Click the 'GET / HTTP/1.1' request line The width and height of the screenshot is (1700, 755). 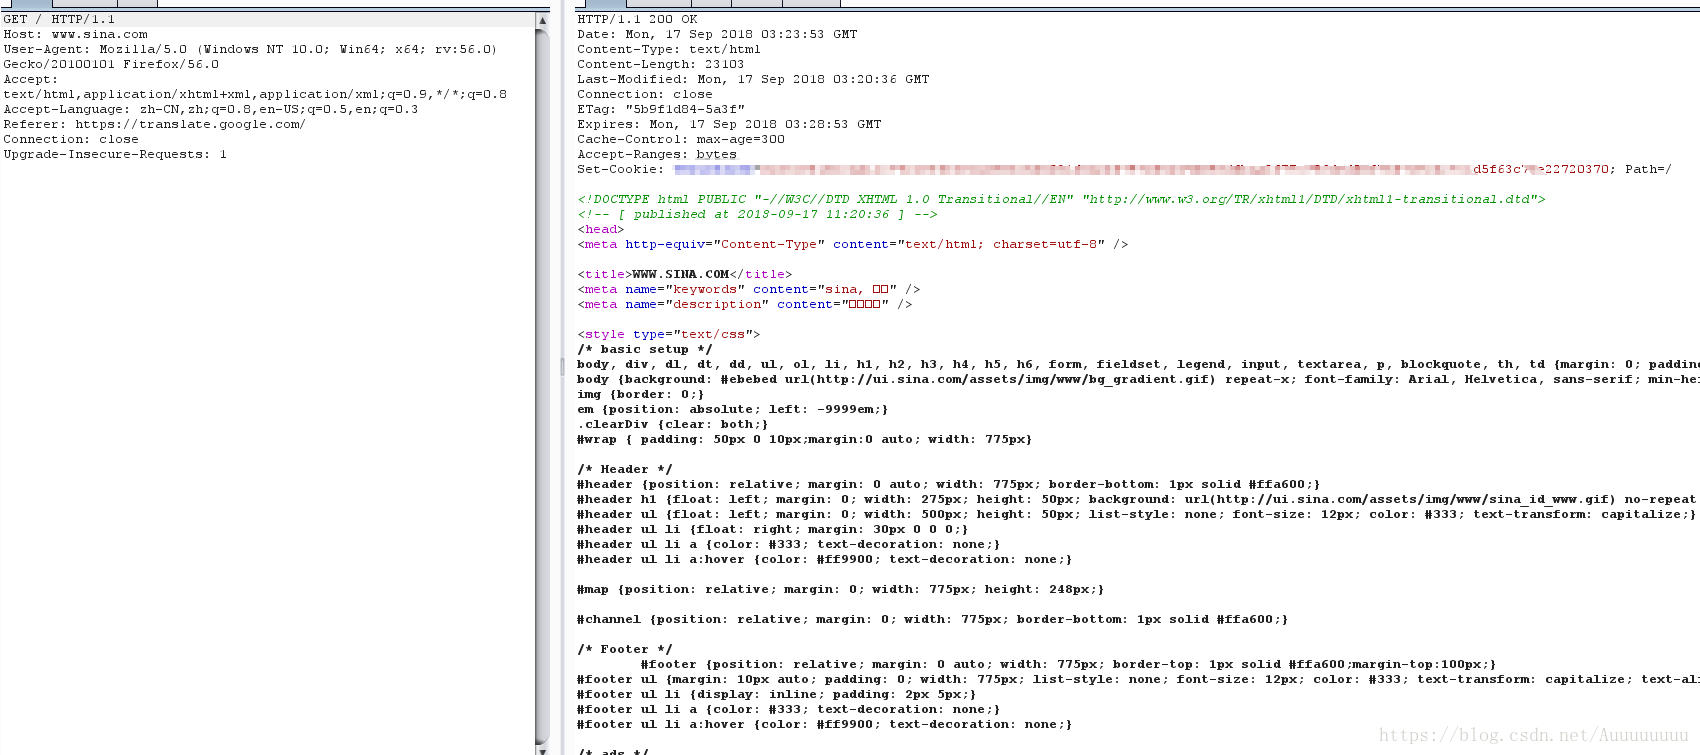59,19
